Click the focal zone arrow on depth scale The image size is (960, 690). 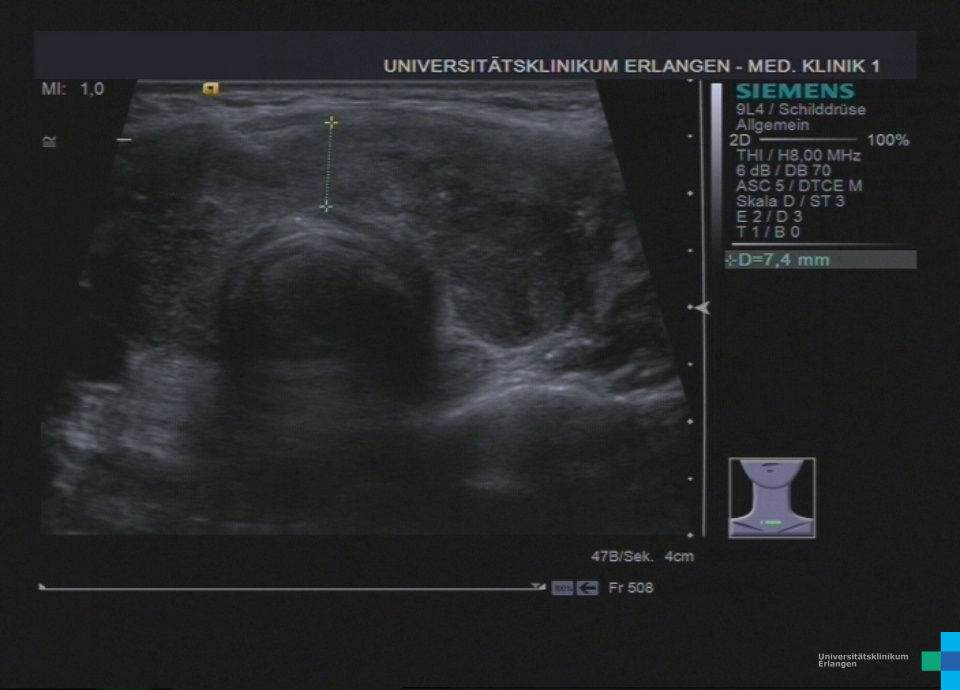pos(702,308)
